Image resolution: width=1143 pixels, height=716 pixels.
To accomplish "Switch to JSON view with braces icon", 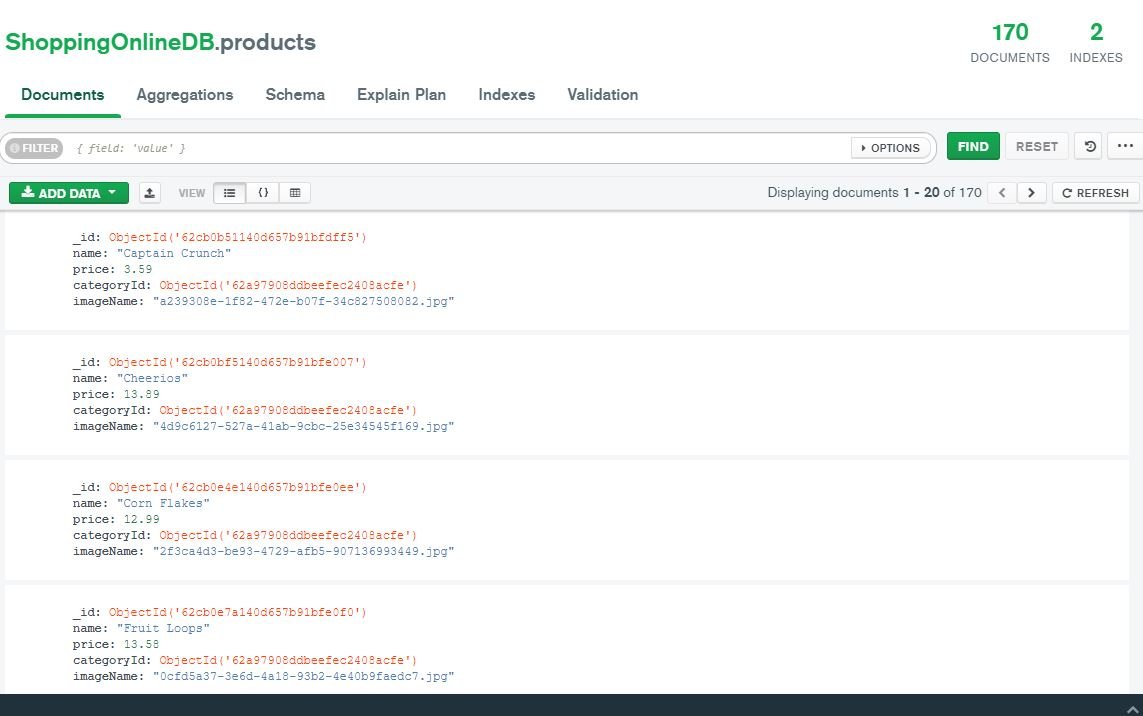I will [x=263, y=192].
